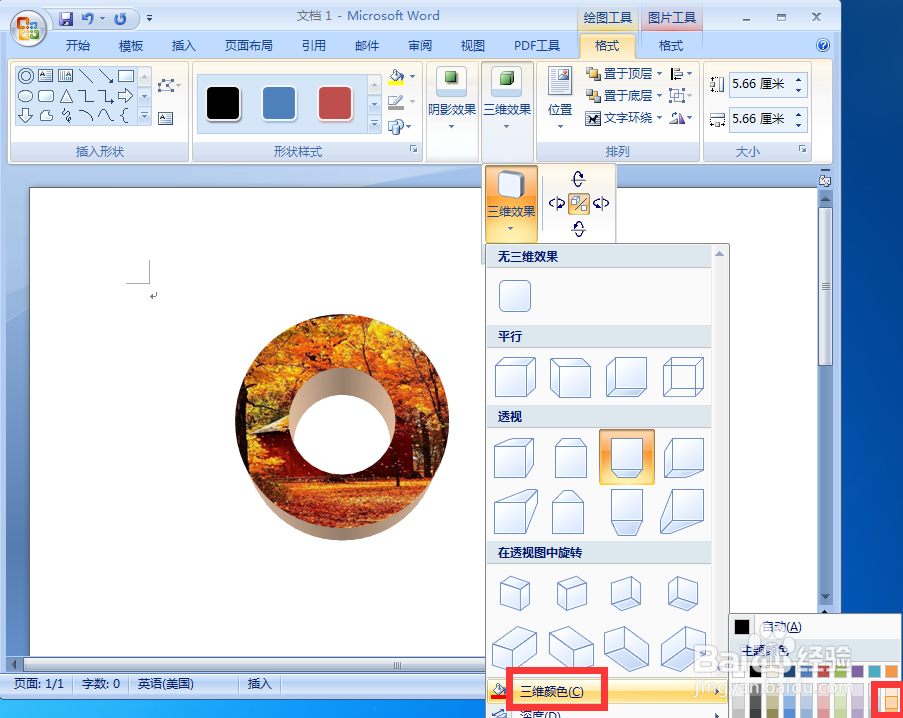Screen dimensions: 903x718
Task: Open the 开始 ribbon tab
Action: [x=77, y=45]
